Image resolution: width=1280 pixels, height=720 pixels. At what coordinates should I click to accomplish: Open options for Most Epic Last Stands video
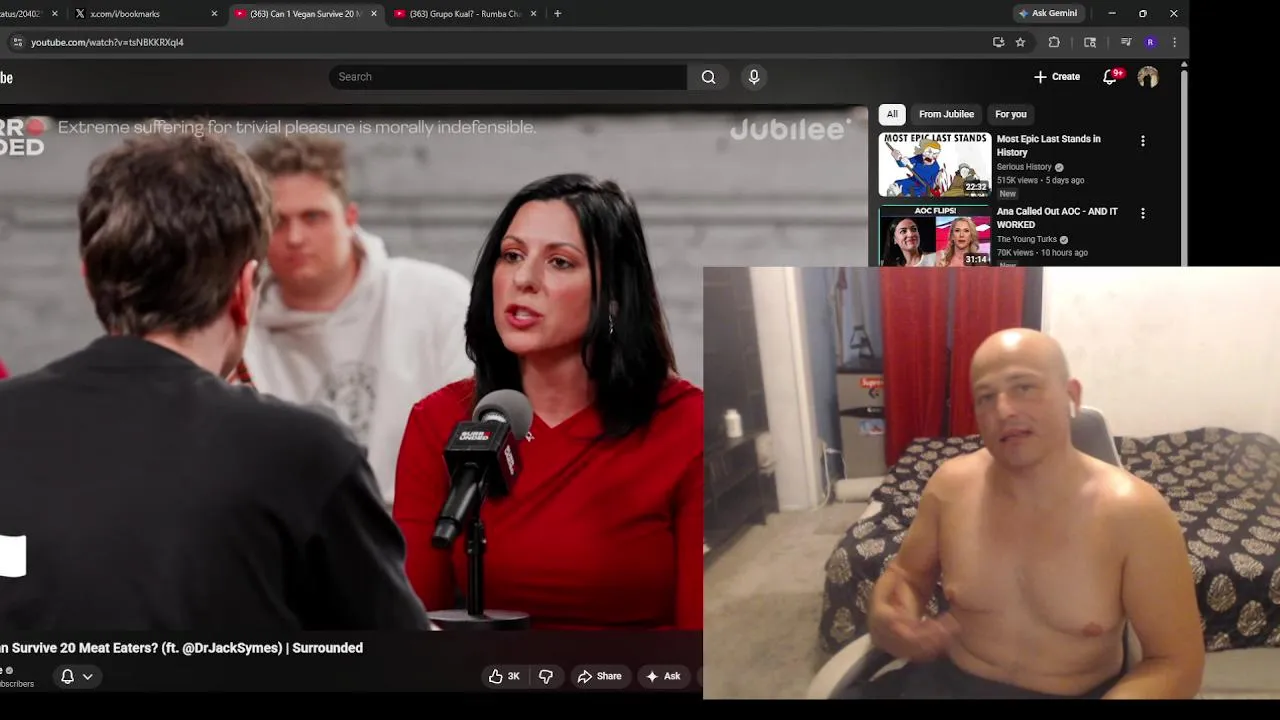click(1143, 141)
